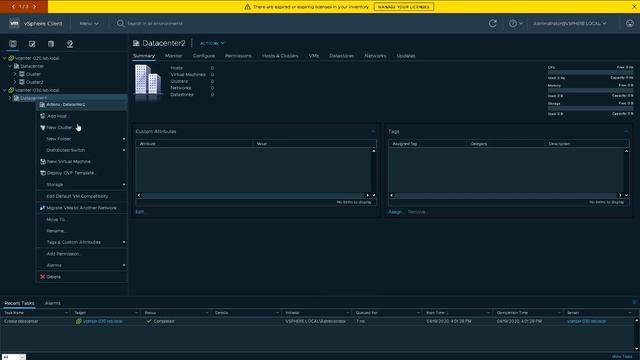Select Edit Default VM Compatibility
This screenshot has height=360, width=640.
tap(82, 196)
